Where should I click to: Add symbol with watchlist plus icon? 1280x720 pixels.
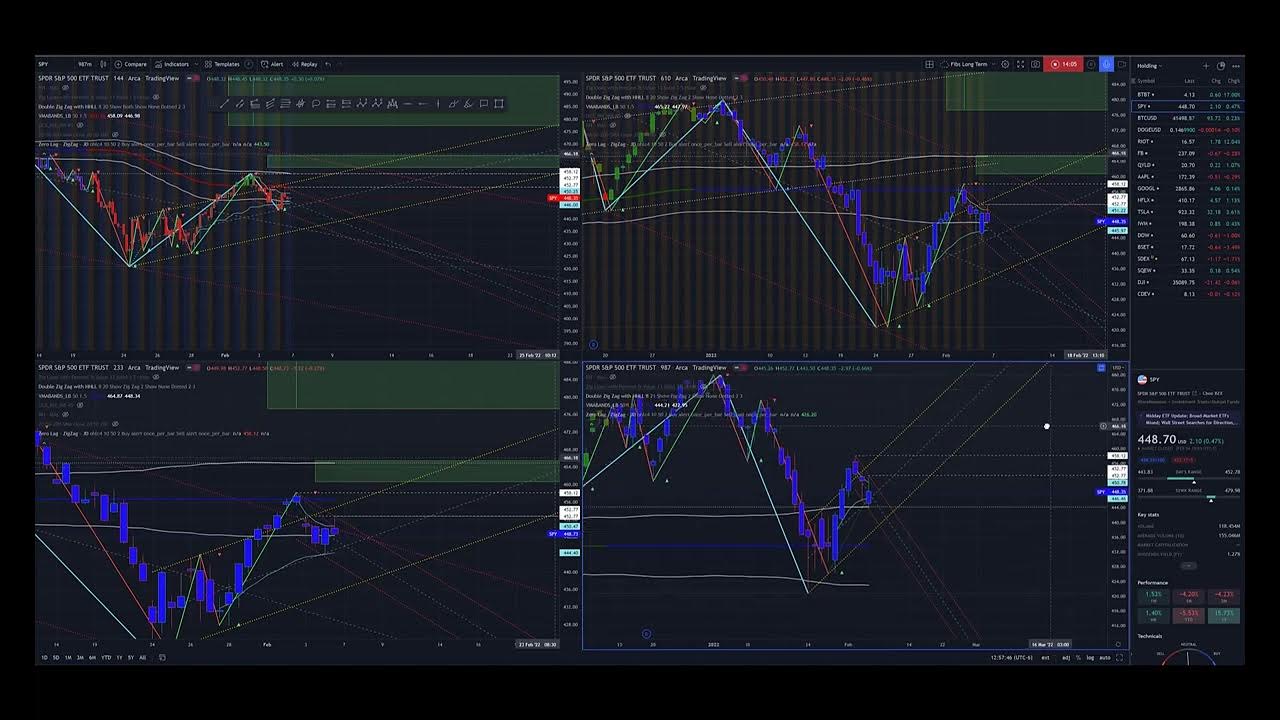(x=1206, y=65)
